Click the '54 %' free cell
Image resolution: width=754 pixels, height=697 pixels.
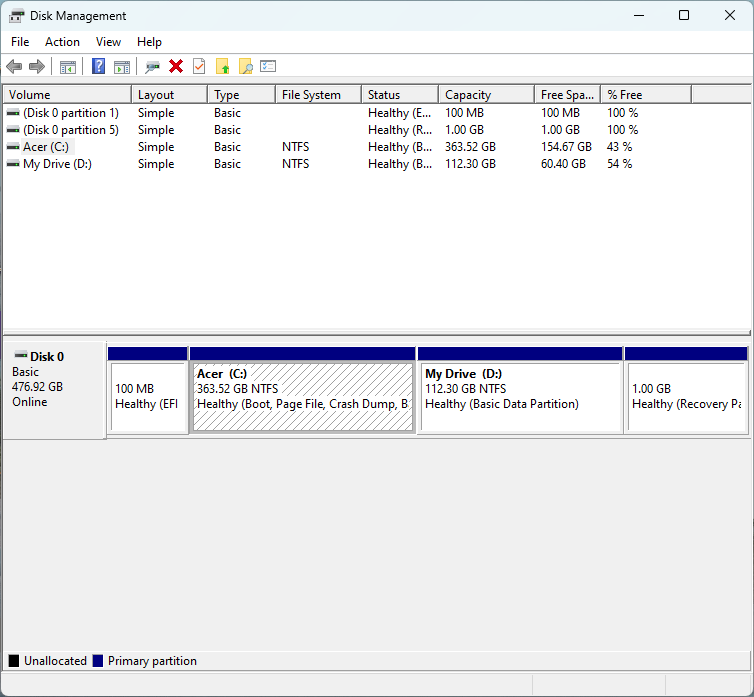pos(619,164)
